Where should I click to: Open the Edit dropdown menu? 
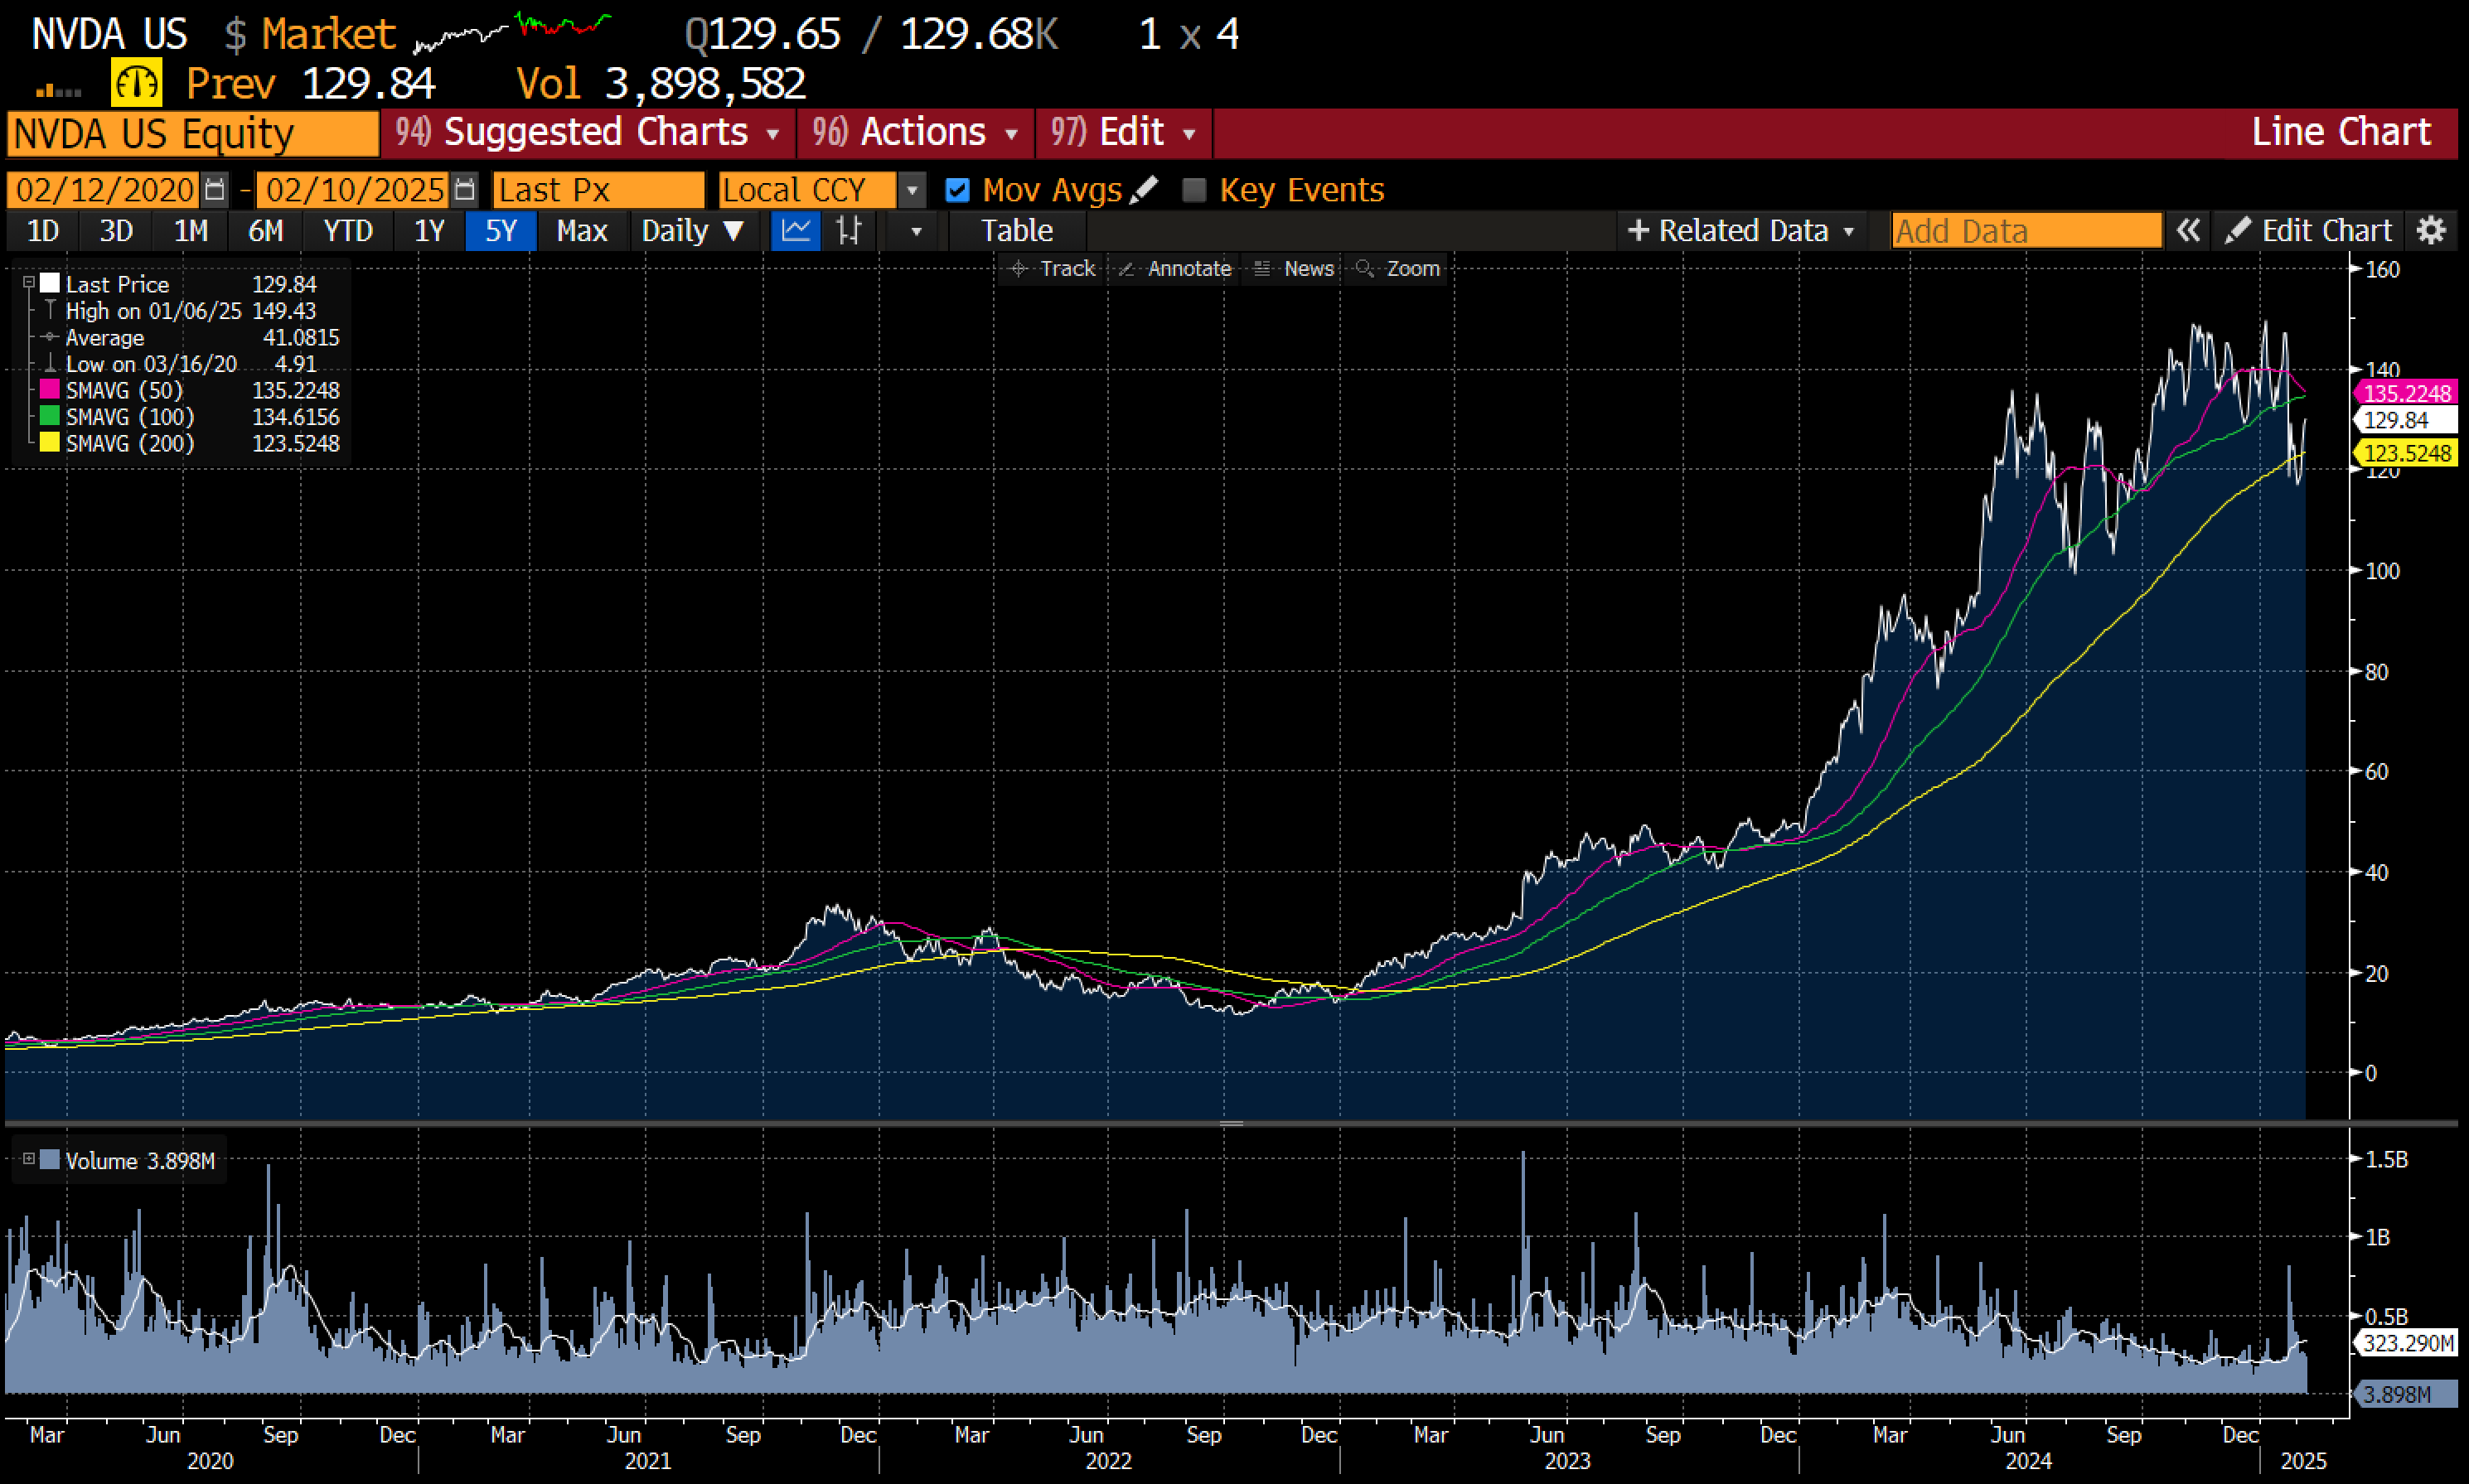click(x=1124, y=133)
